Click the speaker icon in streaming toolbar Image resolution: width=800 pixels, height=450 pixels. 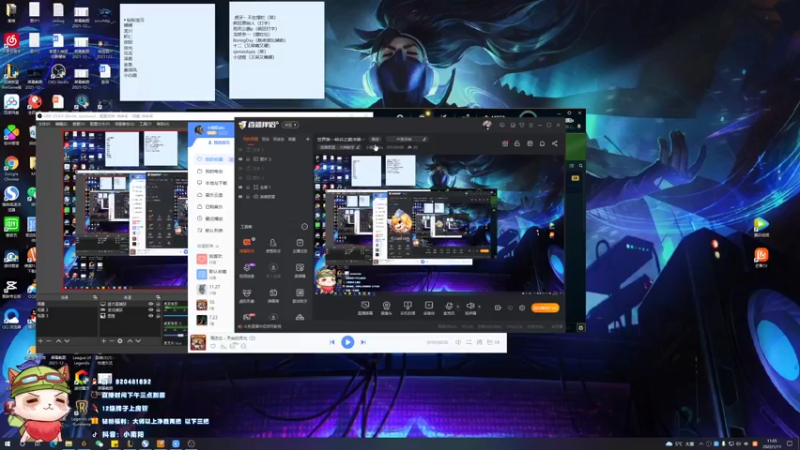pyautogui.click(x=470, y=306)
